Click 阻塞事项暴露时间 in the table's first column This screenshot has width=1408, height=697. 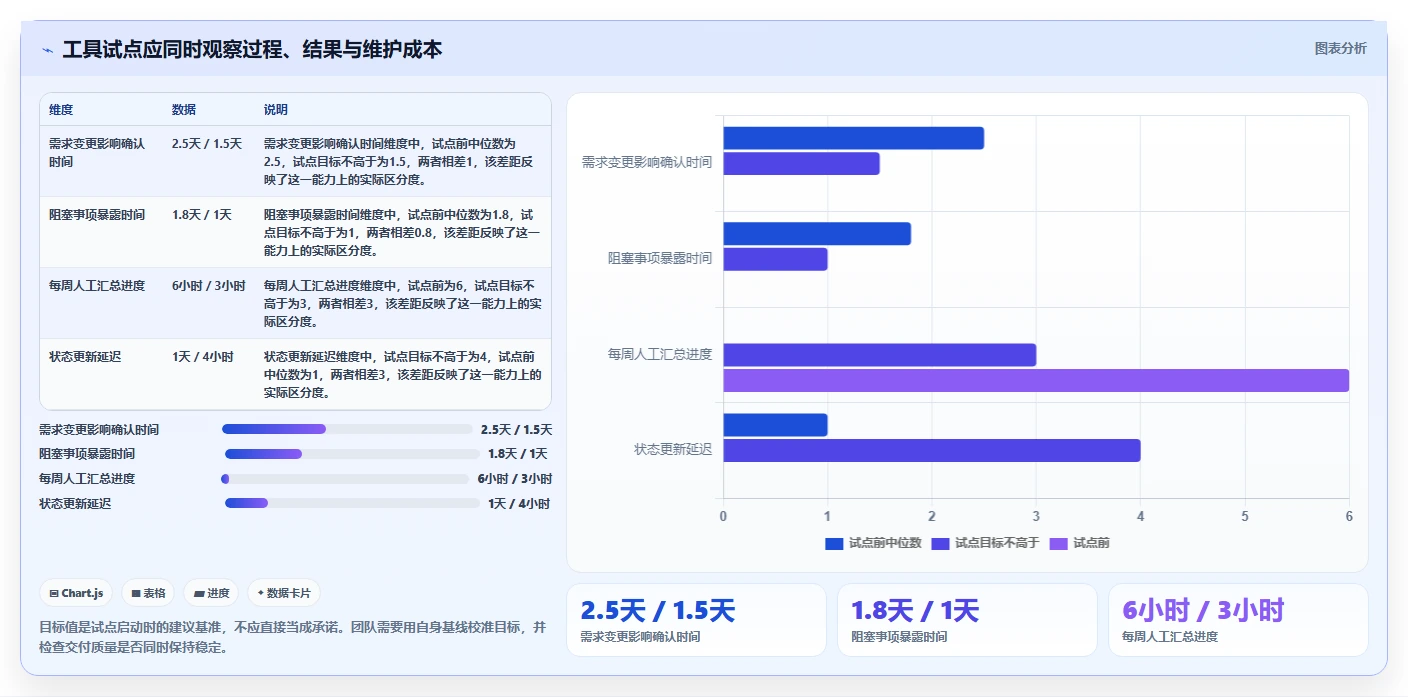[x=97, y=215]
